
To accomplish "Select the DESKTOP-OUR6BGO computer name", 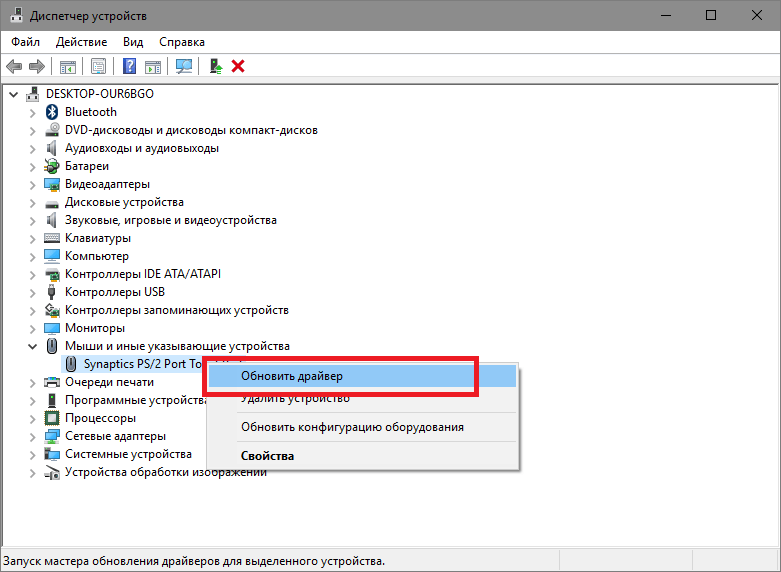I will tap(100, 94).
